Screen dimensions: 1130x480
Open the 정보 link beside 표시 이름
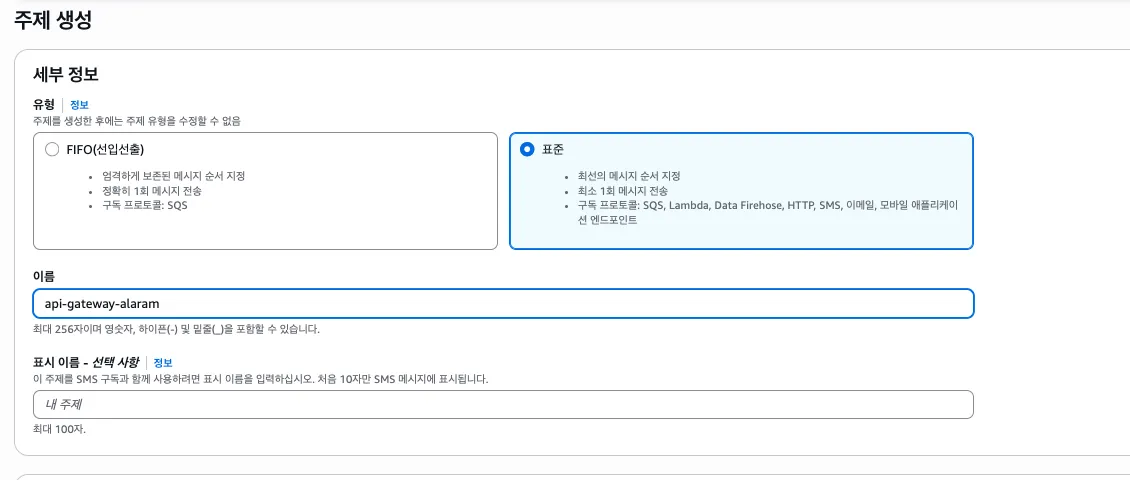point(163,362)
